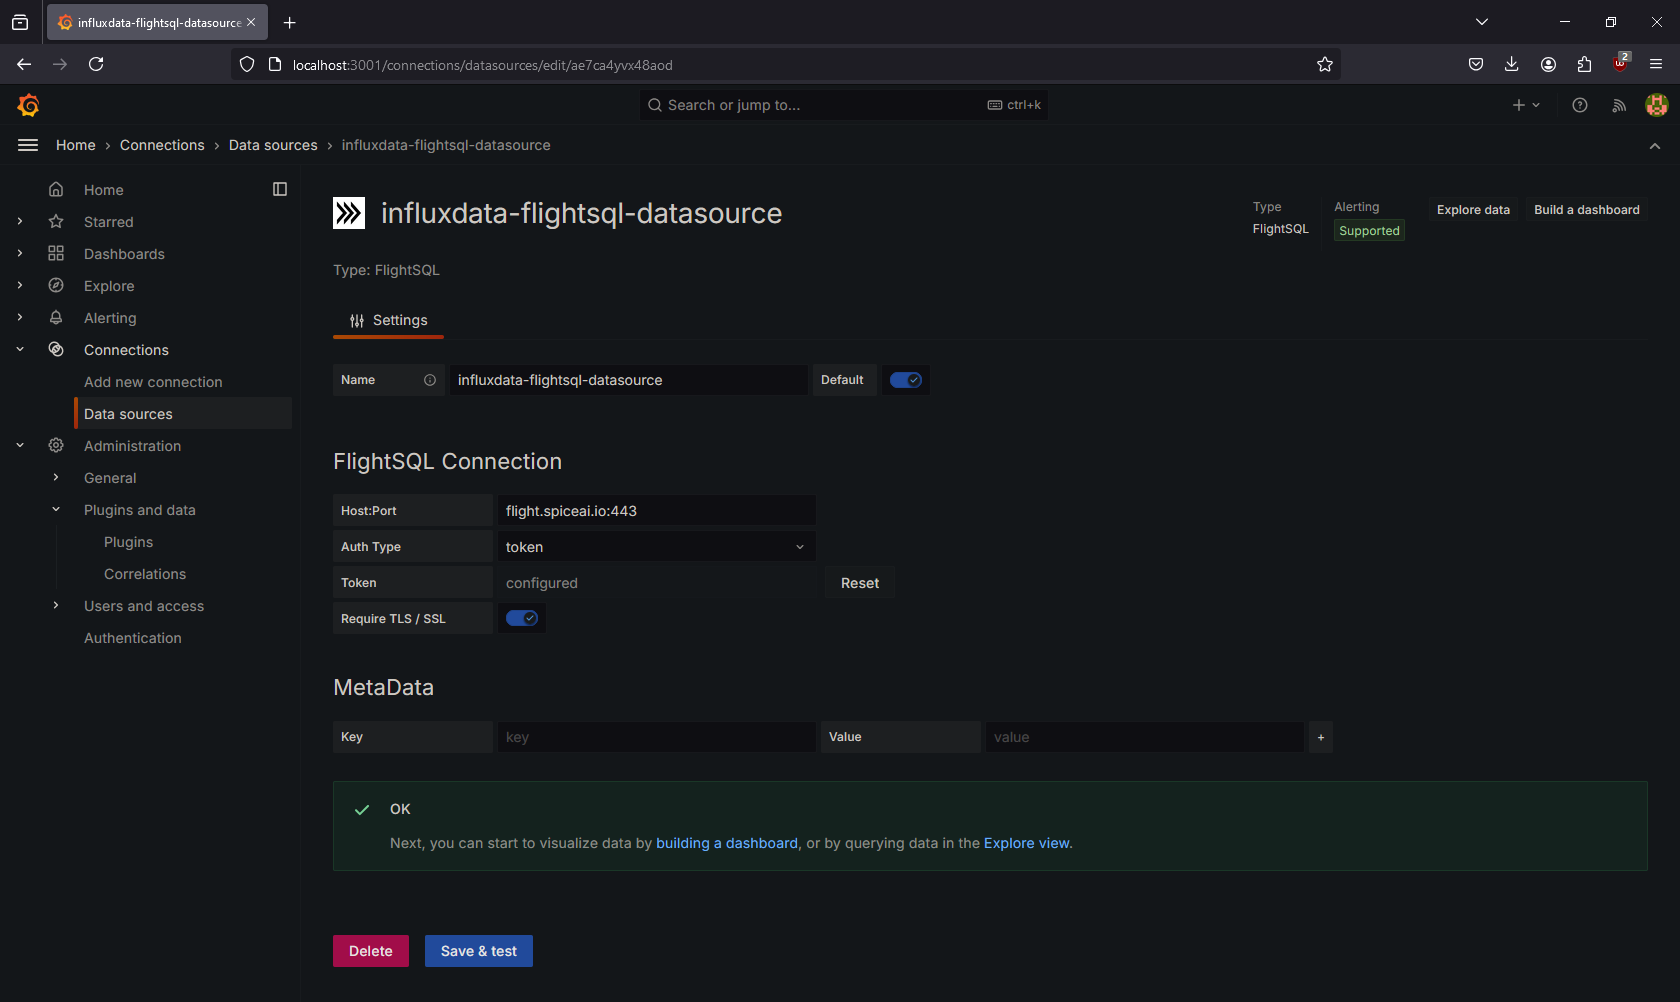Click the hamburger menu toggle icon

[x=28, y=145]
